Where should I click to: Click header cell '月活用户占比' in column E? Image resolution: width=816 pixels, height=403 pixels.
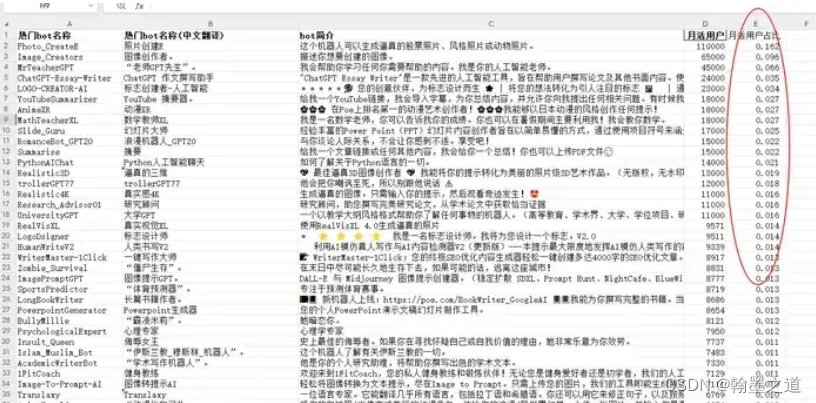point(756,35)
